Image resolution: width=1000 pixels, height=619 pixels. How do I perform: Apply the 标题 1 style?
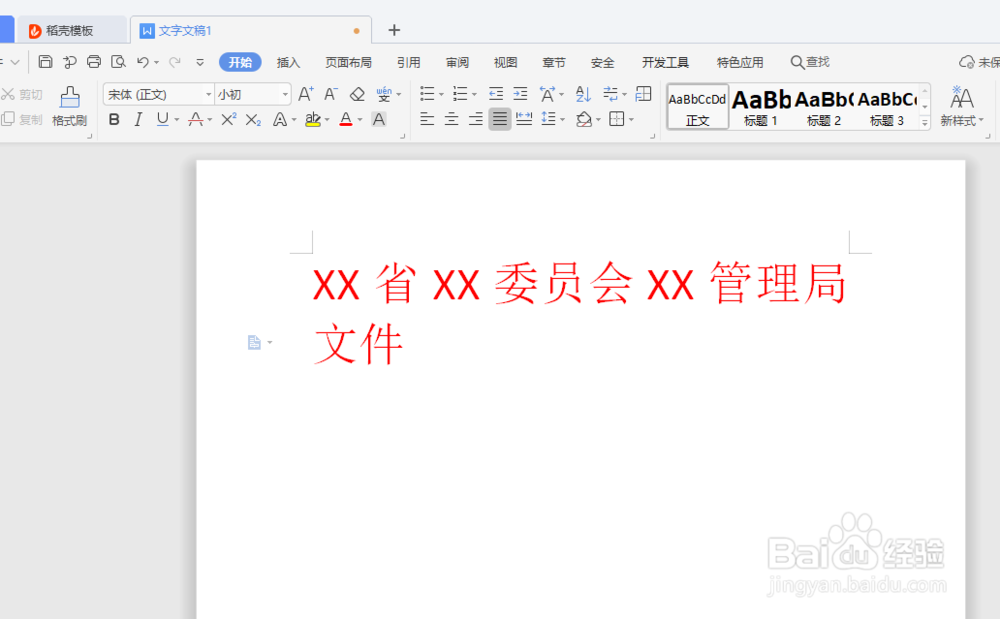pyautogui.click(x=761, y=103)
